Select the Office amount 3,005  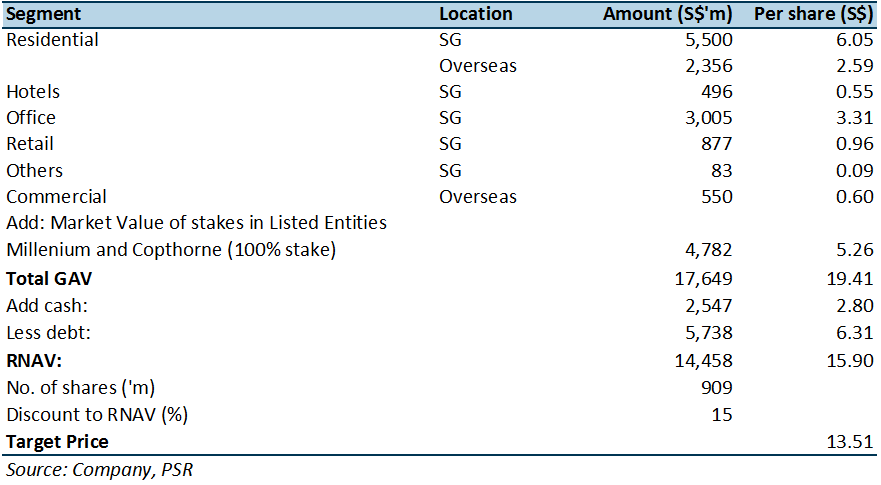click(709, 117)
